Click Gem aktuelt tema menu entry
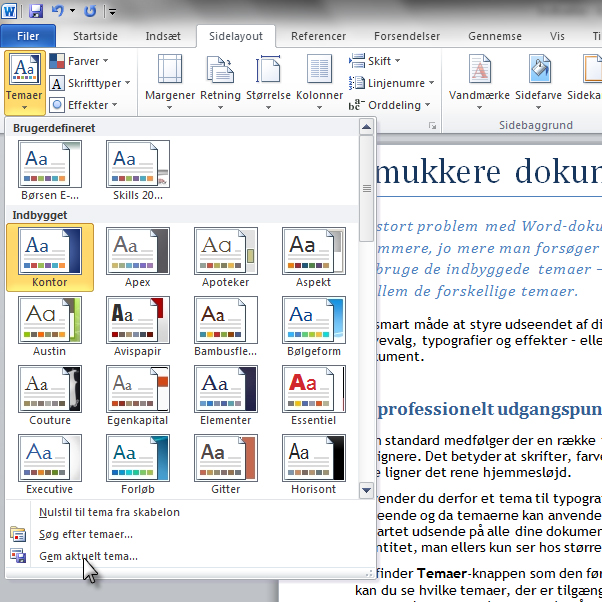This screenshot has width=602, height=602. point(88,556)
